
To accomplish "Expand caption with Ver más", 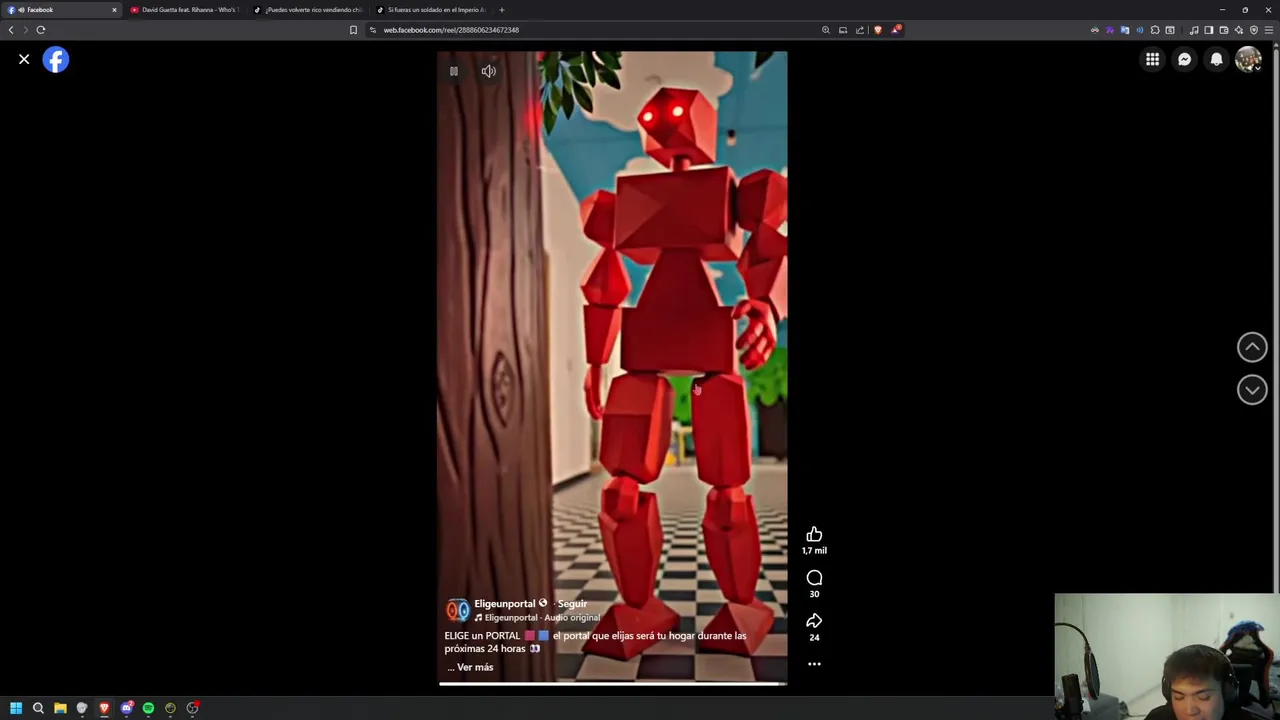I will point(475,667).
